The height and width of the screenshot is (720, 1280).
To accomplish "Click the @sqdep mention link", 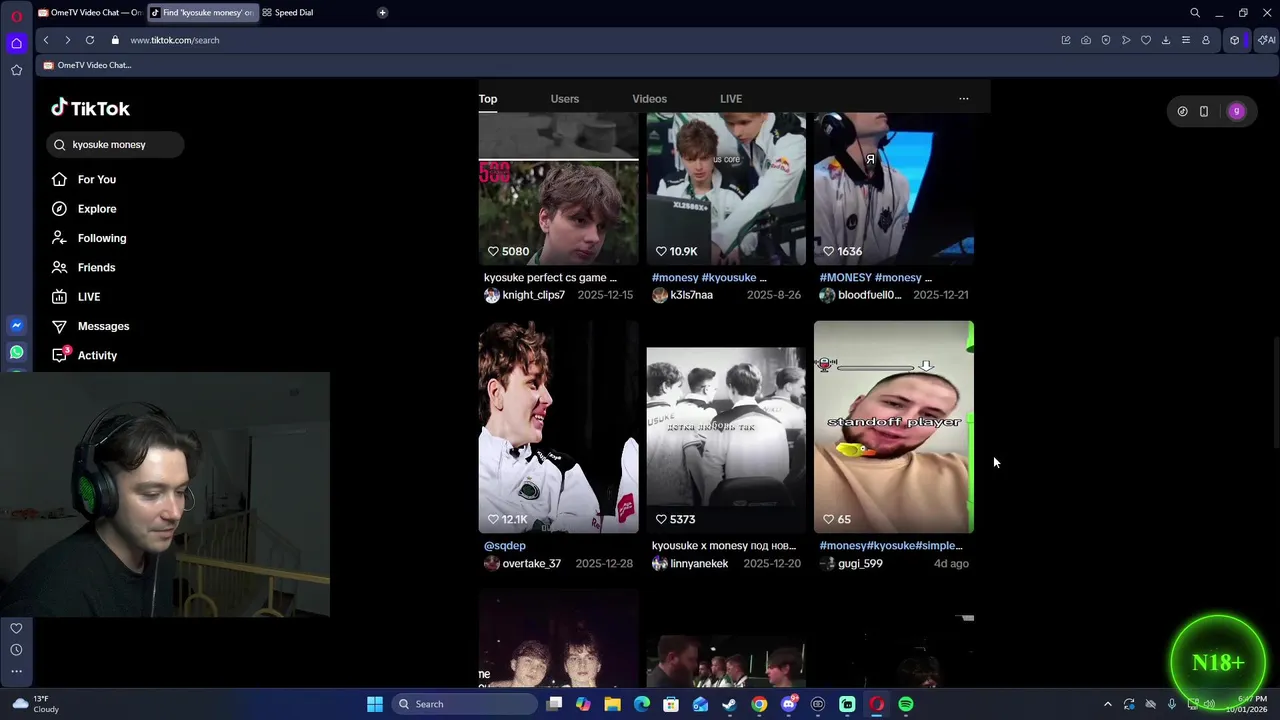I will tap(505, 546).
